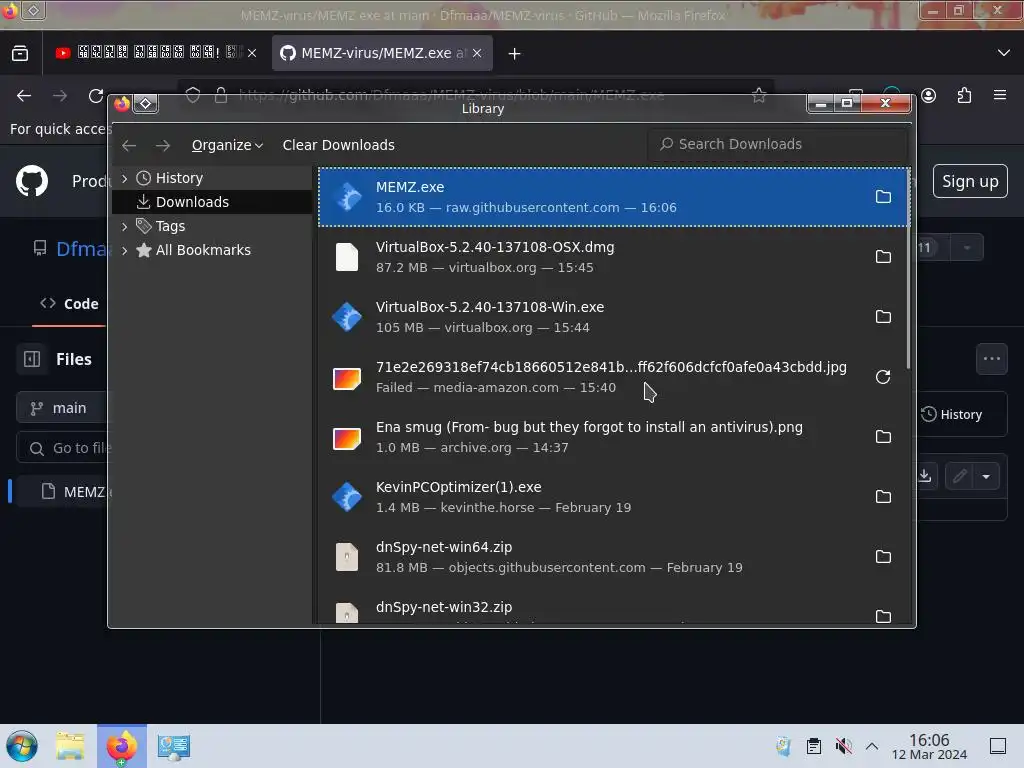Switch to MEMZ-virus/MEMZ.exe tab

pyautogui.click(x=383, y=54)
